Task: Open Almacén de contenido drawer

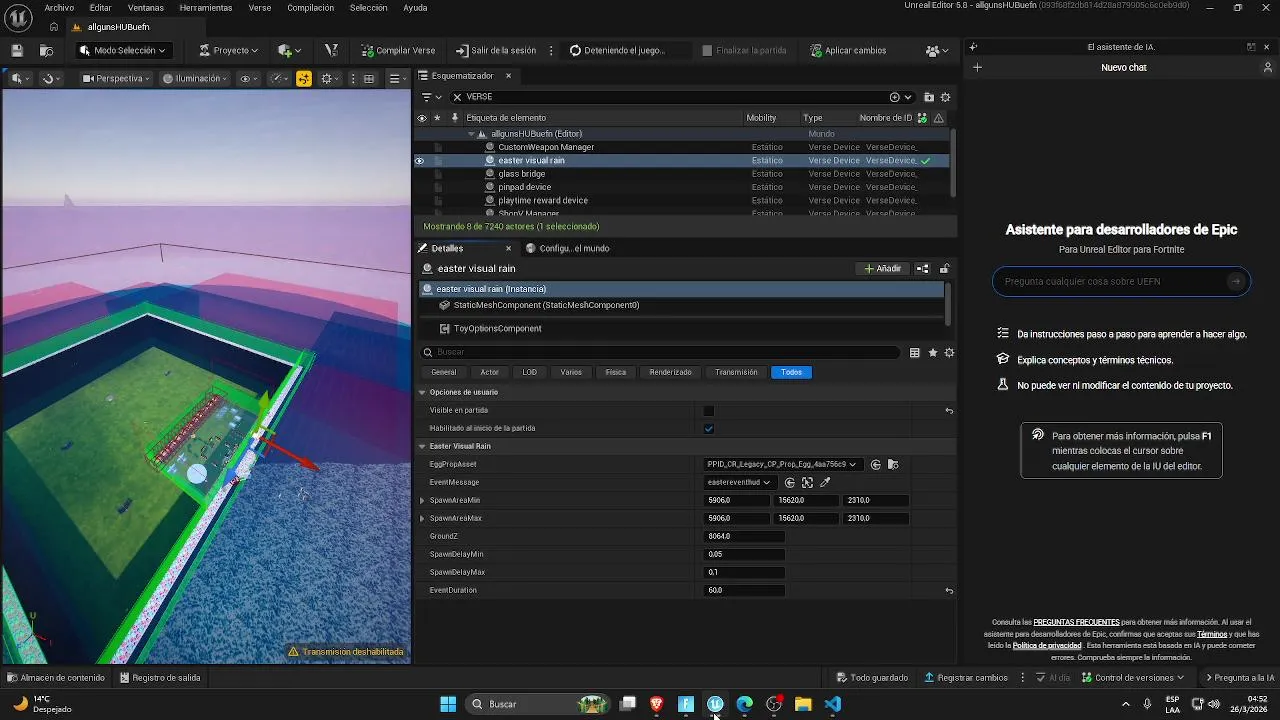Action: pos(56,677)
